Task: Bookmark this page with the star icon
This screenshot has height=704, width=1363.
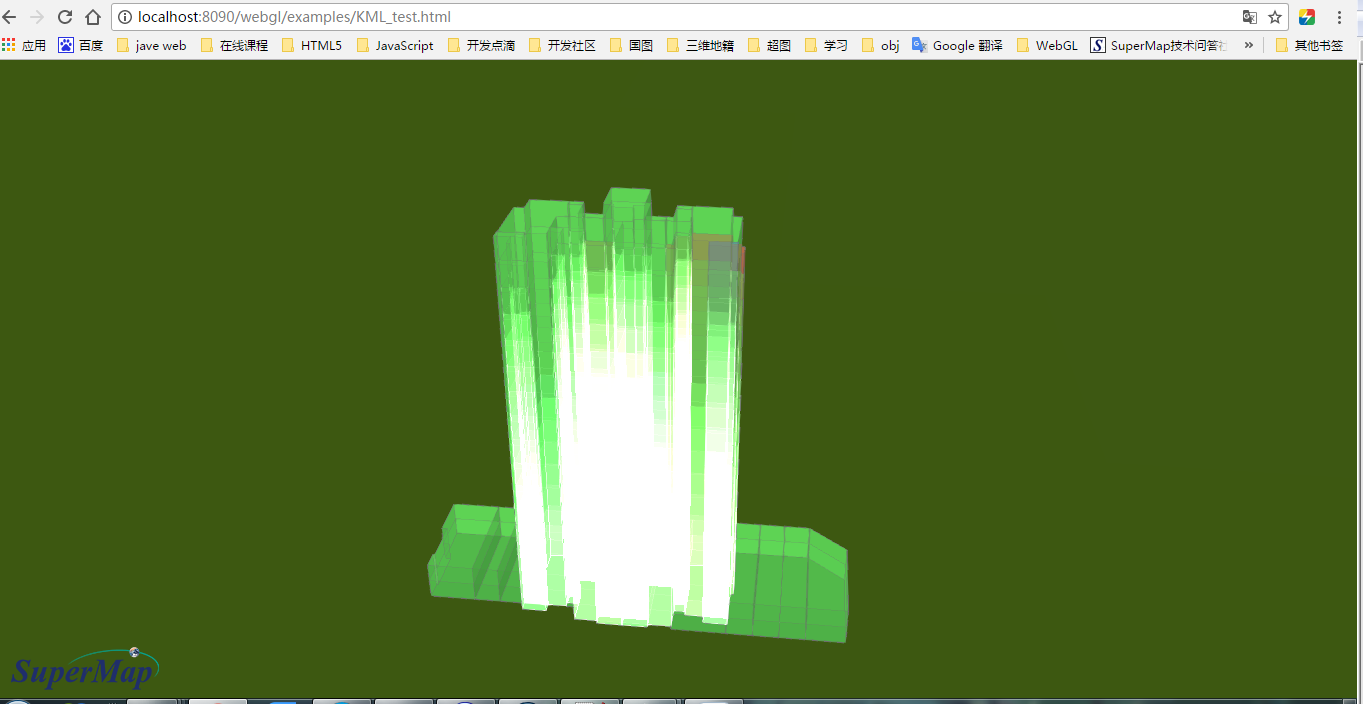Action: point(1275,17)
